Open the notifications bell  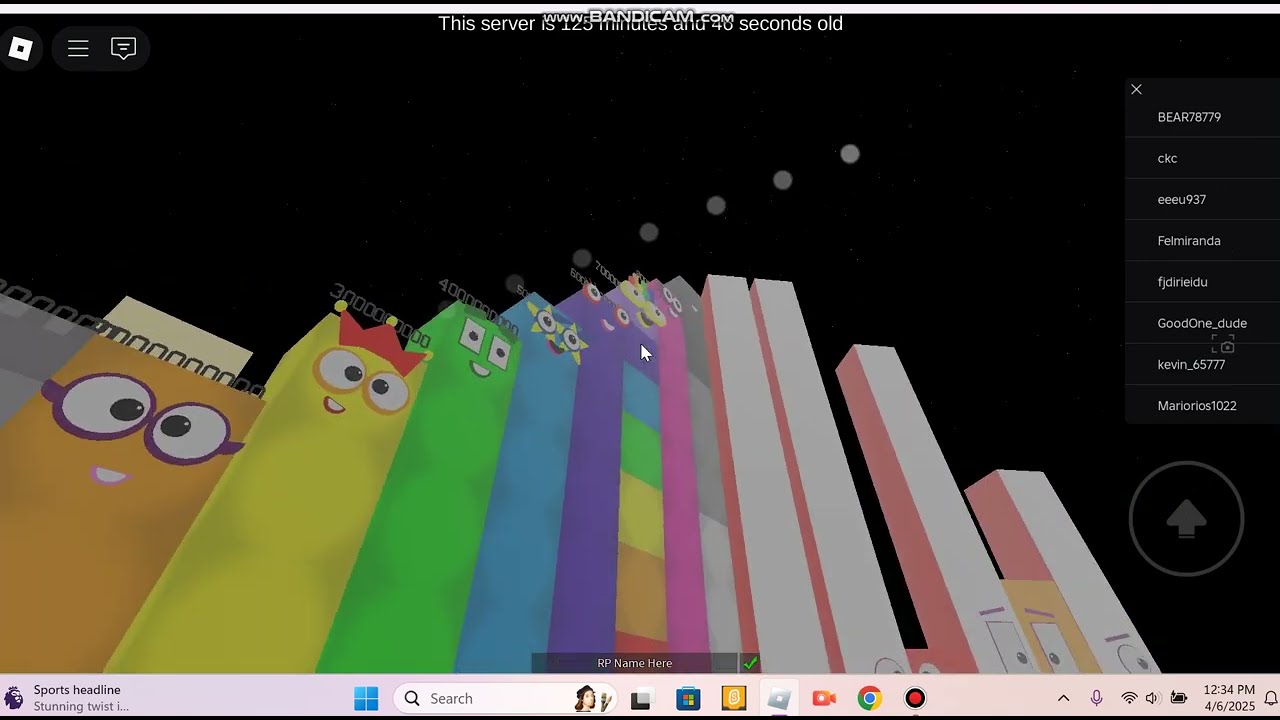pyautogui.click(x=1271, y=698)
